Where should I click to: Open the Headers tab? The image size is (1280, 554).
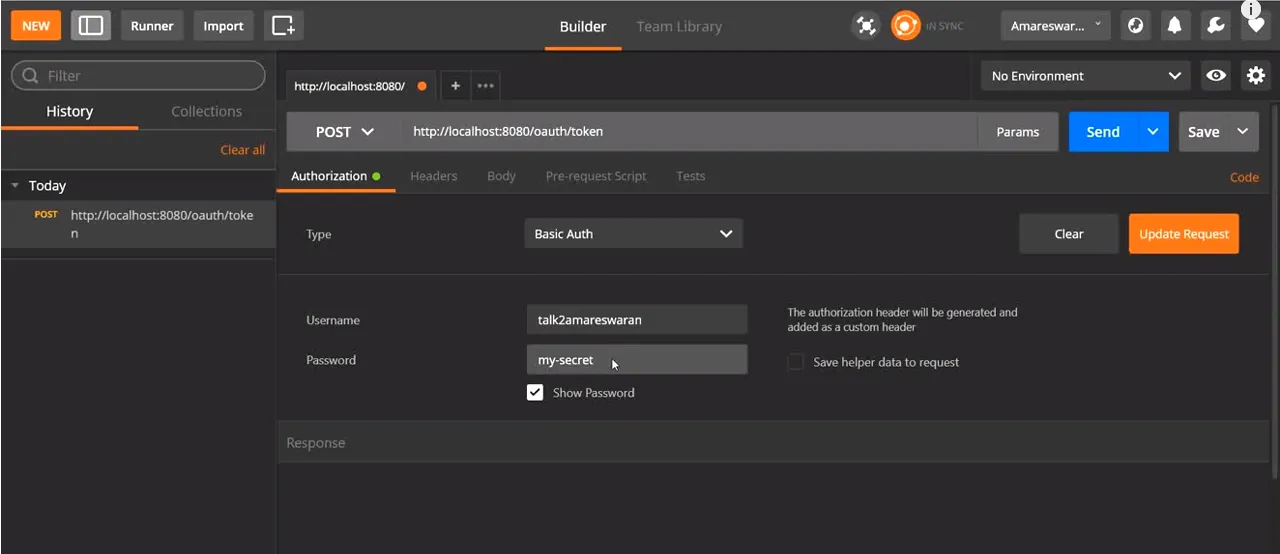(434, 176)
